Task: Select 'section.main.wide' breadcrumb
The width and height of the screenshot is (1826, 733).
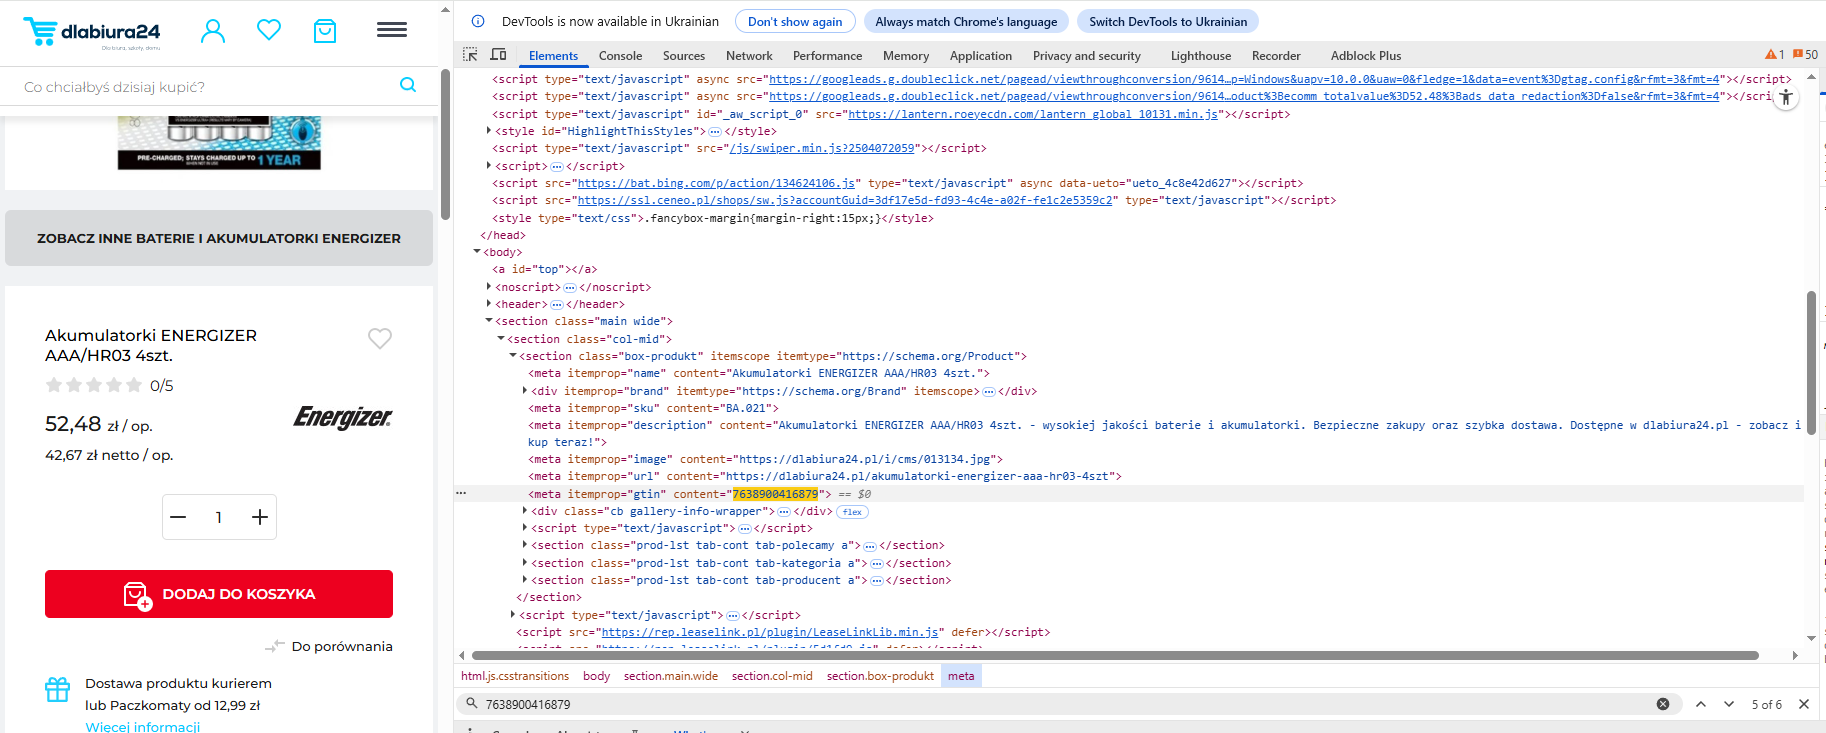Action: 671,676
